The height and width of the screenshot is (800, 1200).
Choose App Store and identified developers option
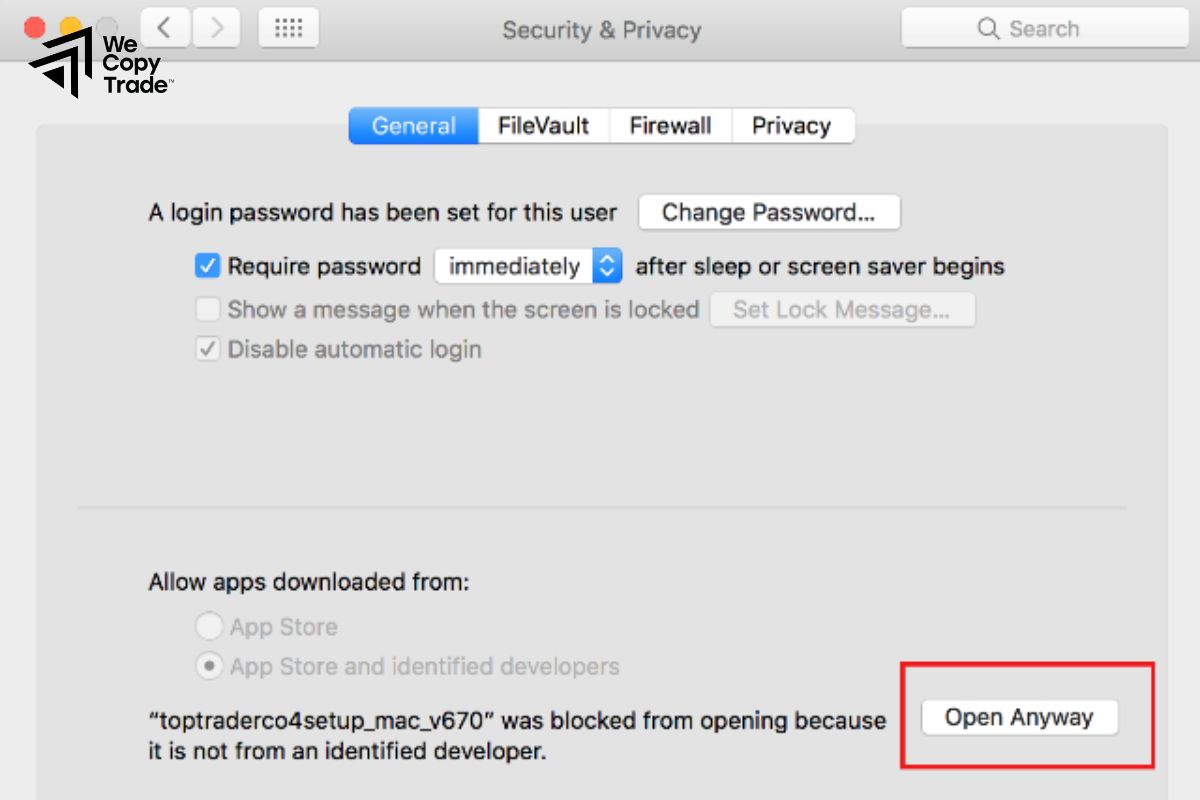[x=209, y=666]
